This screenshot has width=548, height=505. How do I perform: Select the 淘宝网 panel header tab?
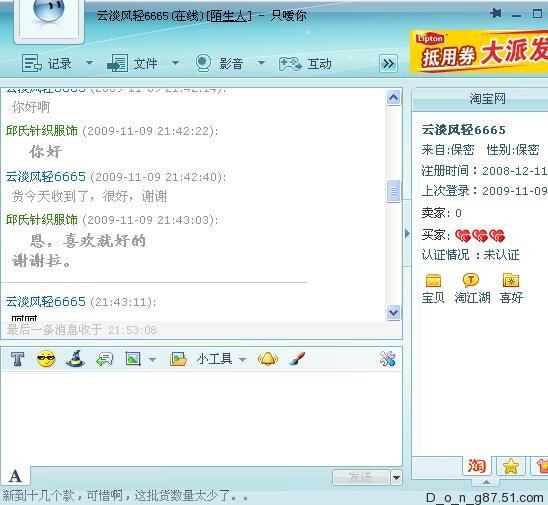click(487, 99)
